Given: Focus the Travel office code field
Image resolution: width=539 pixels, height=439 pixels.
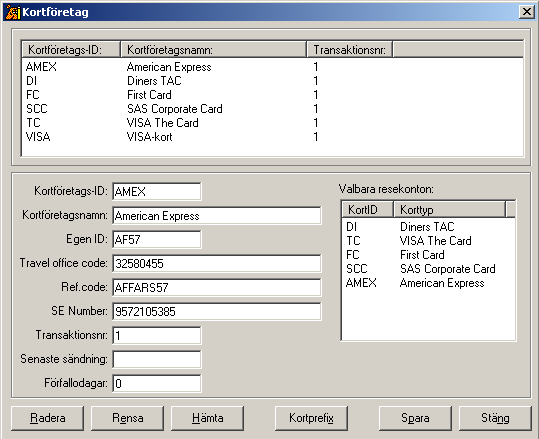Looking at the screenshot, I should point(217,264).
